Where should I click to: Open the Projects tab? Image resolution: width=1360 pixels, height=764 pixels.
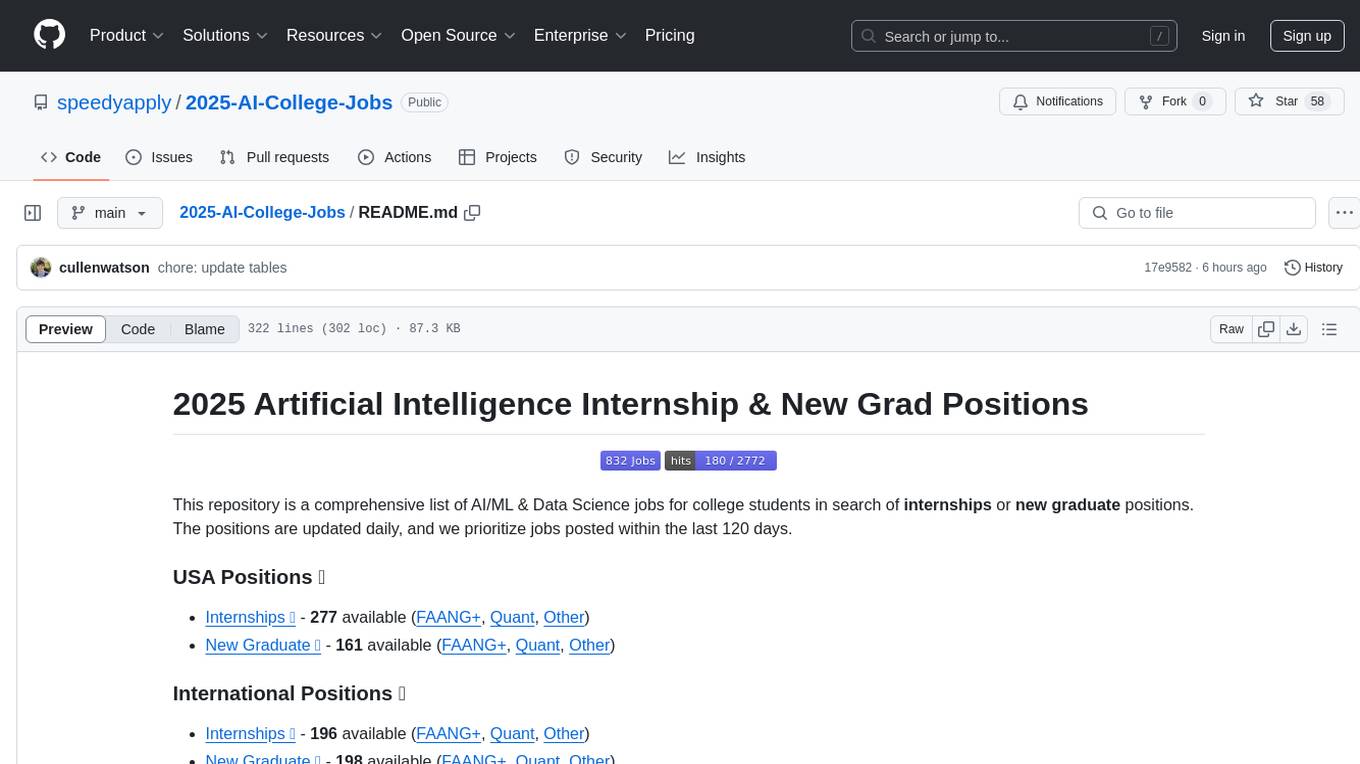[x=498, y=157]
